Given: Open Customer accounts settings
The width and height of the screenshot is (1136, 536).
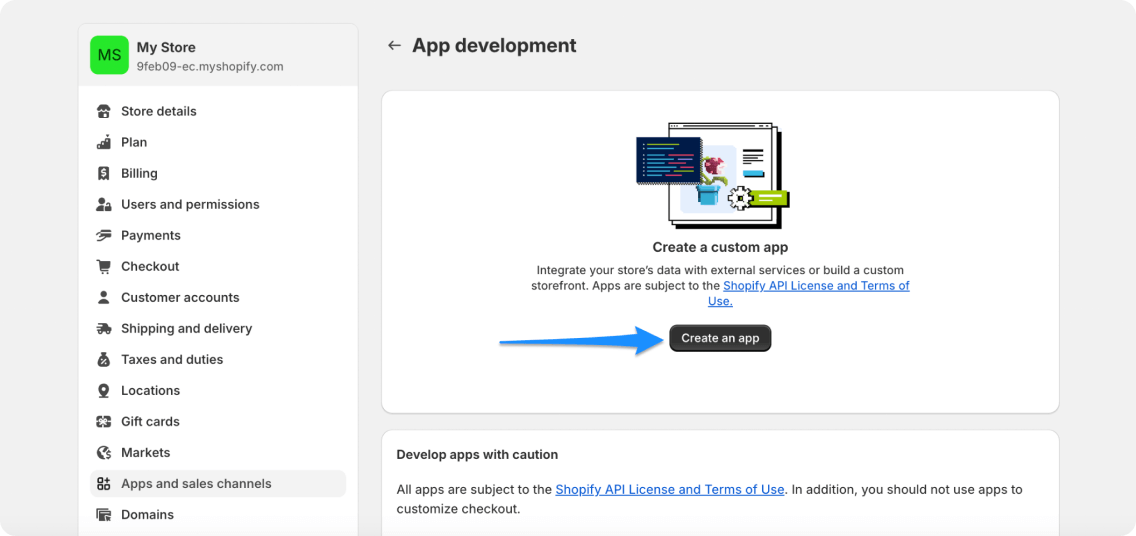Looking at the screenshot, I should tap(180, 297).
